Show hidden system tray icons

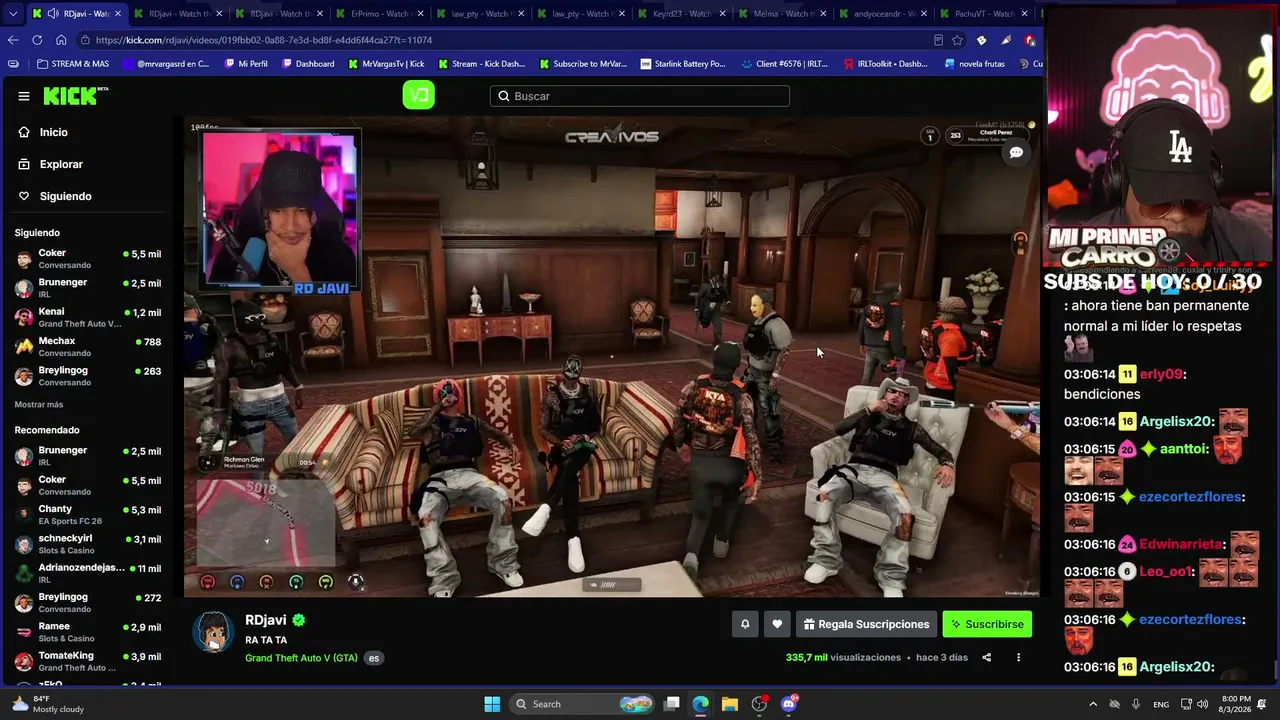tap(1092, 704)
